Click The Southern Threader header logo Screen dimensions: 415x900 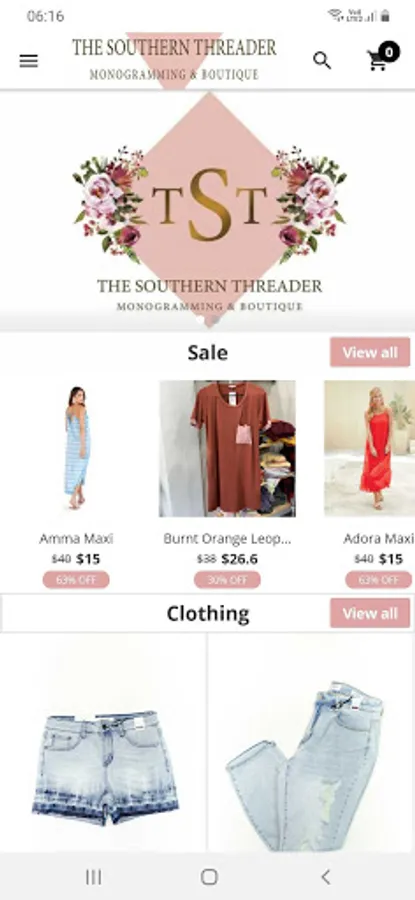coord(174,59)
